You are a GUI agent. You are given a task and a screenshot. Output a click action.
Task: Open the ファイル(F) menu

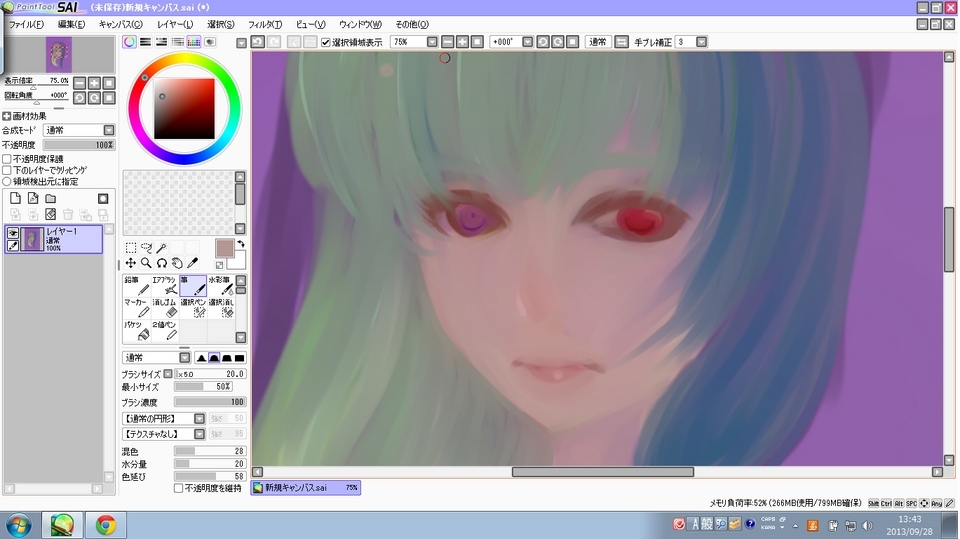[x=26, y=24]
